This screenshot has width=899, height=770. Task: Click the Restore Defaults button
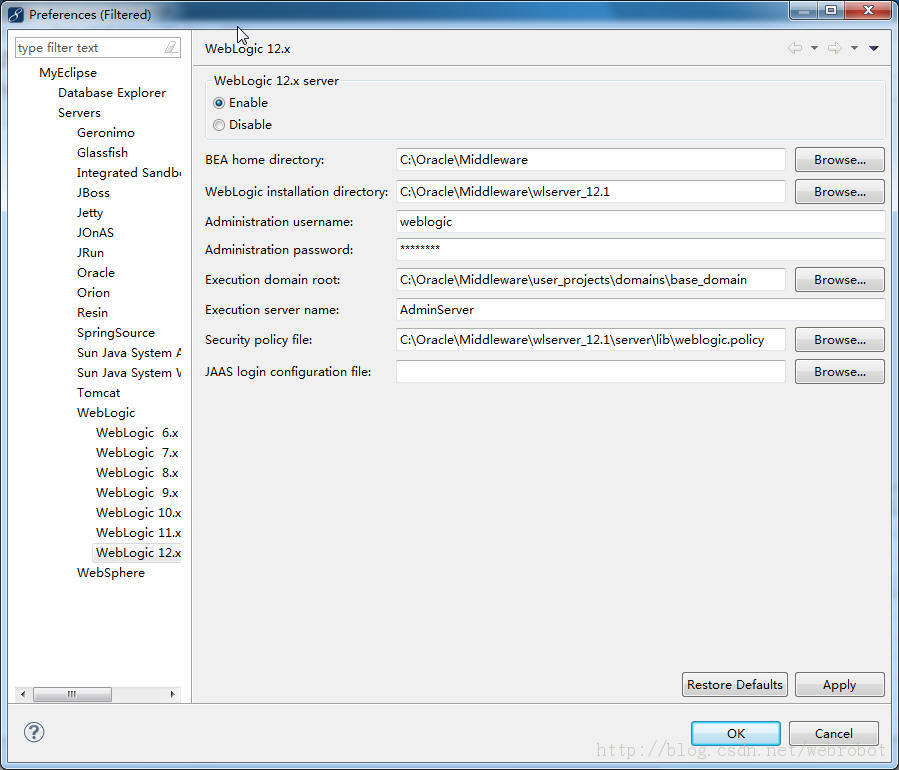point(734,685)
